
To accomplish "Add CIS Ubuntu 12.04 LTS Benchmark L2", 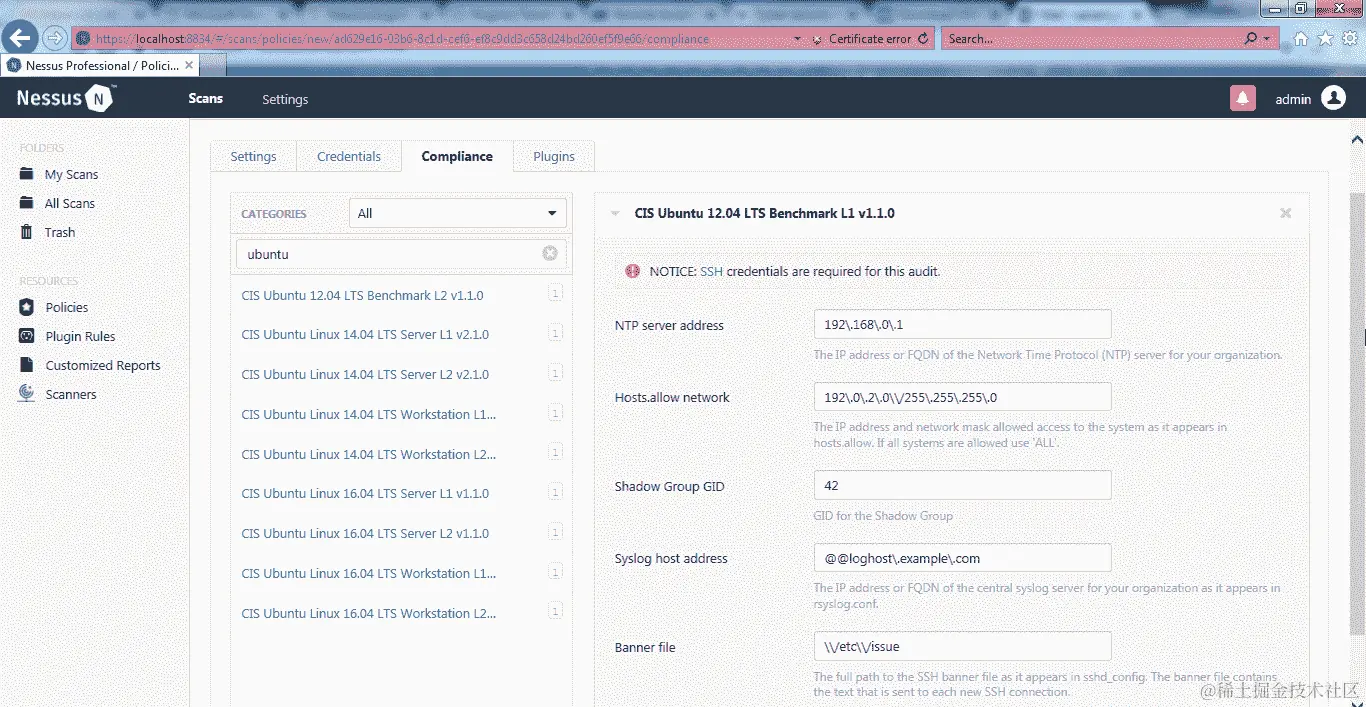I will (x=362, y=295).
